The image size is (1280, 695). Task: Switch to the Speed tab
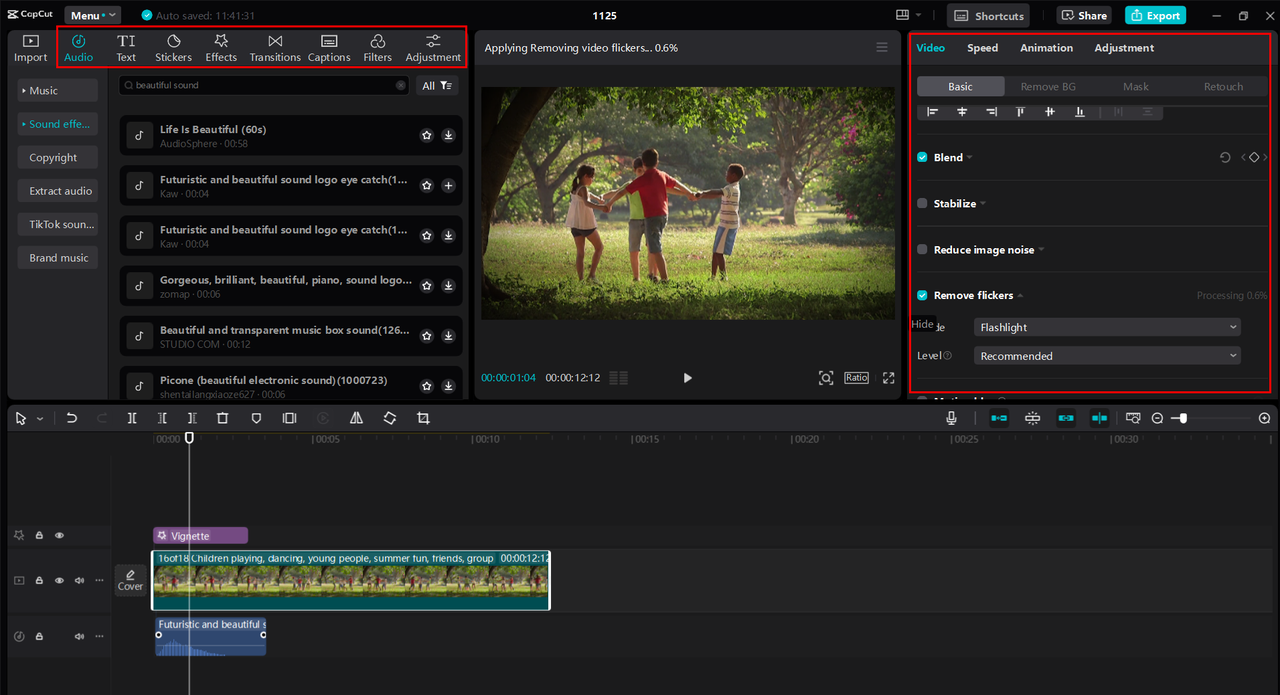click(982, 48)
